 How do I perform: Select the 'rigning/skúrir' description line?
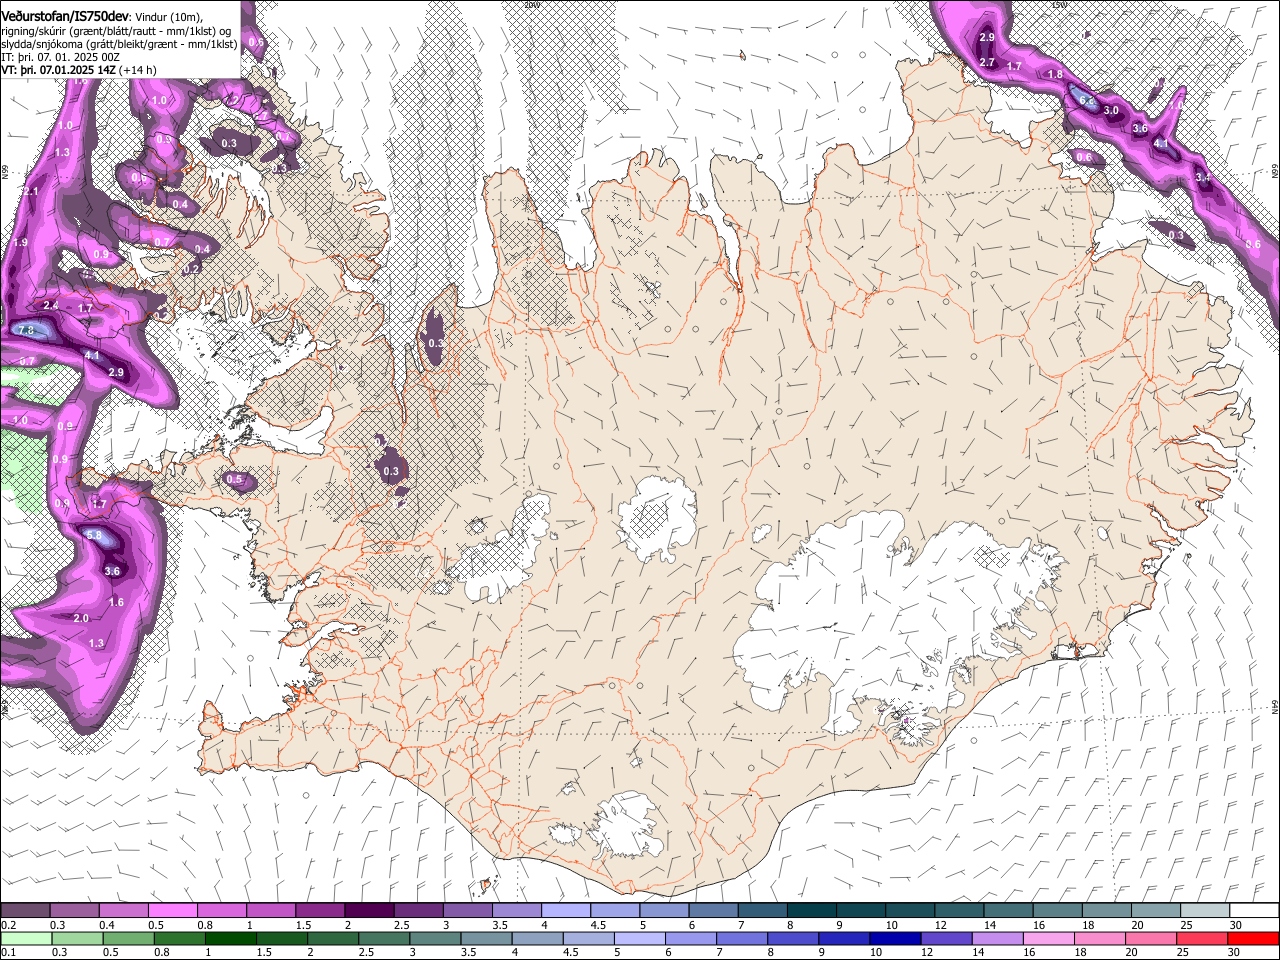[117, 30]
